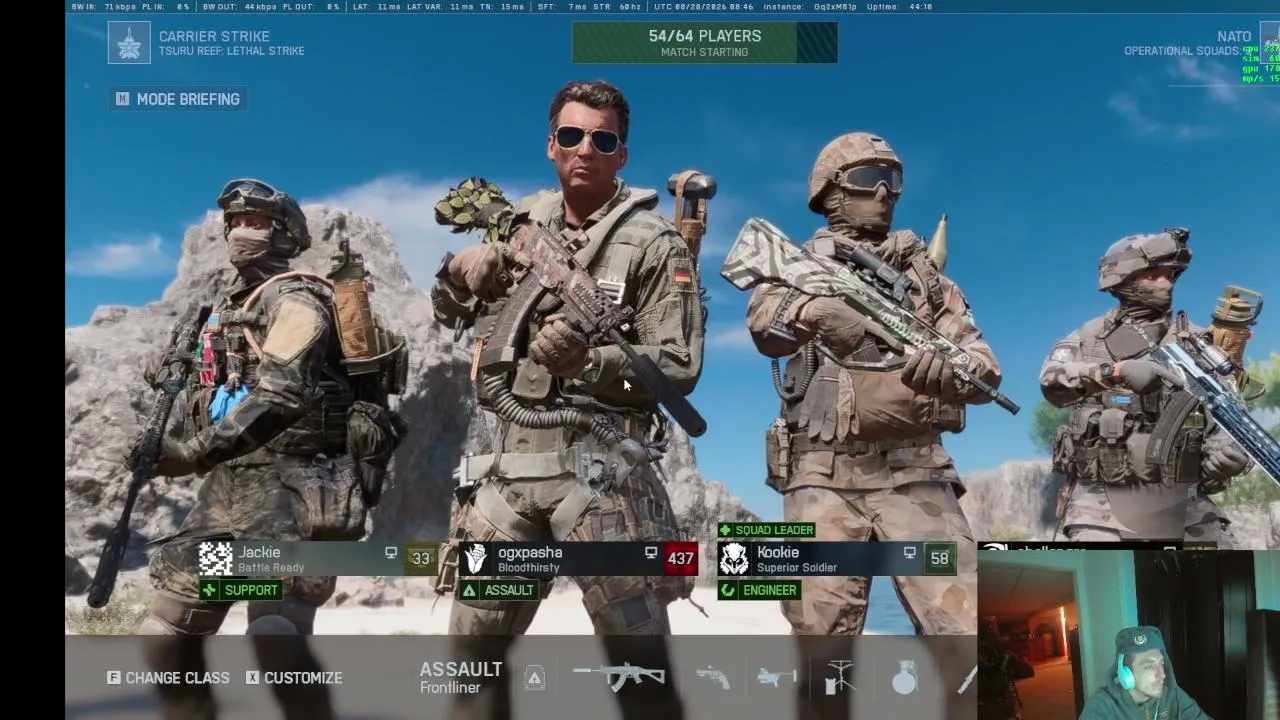Click the X key icon for Customize
This screenshot has width=1280, height=720.
252,678
